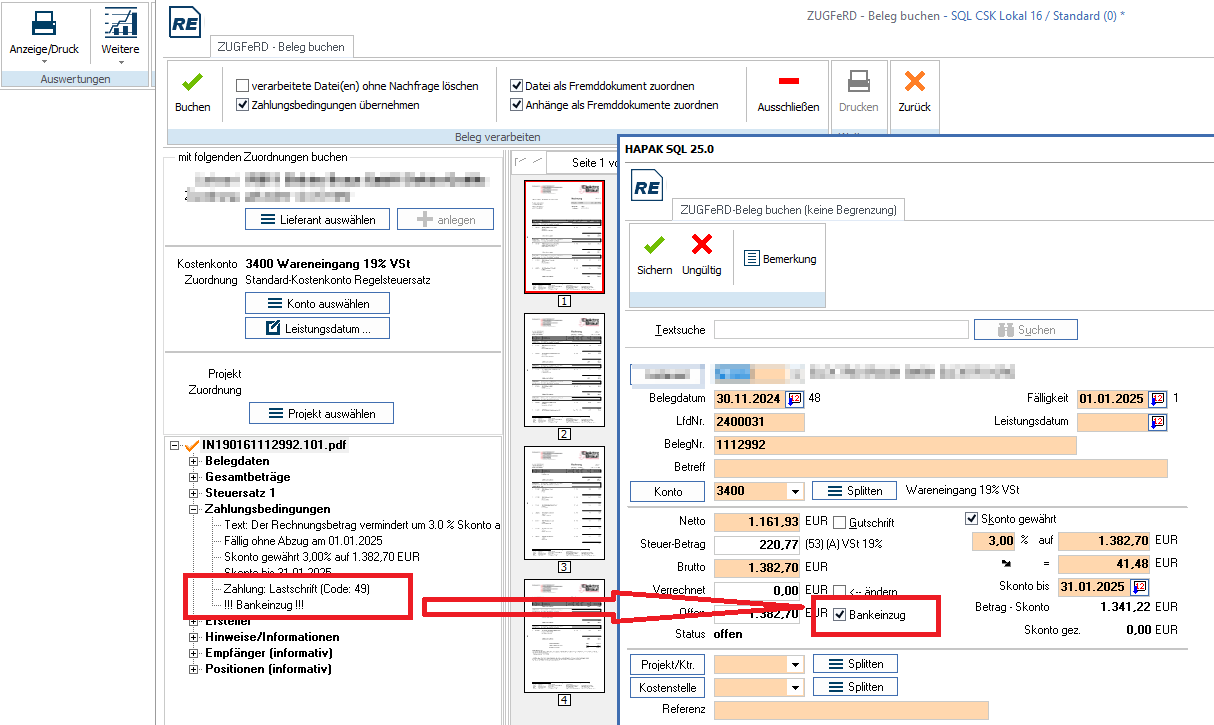This screenshot has height=725, width=1214.
Task: Open the Weitere chart icon
Action: [120, 24]
